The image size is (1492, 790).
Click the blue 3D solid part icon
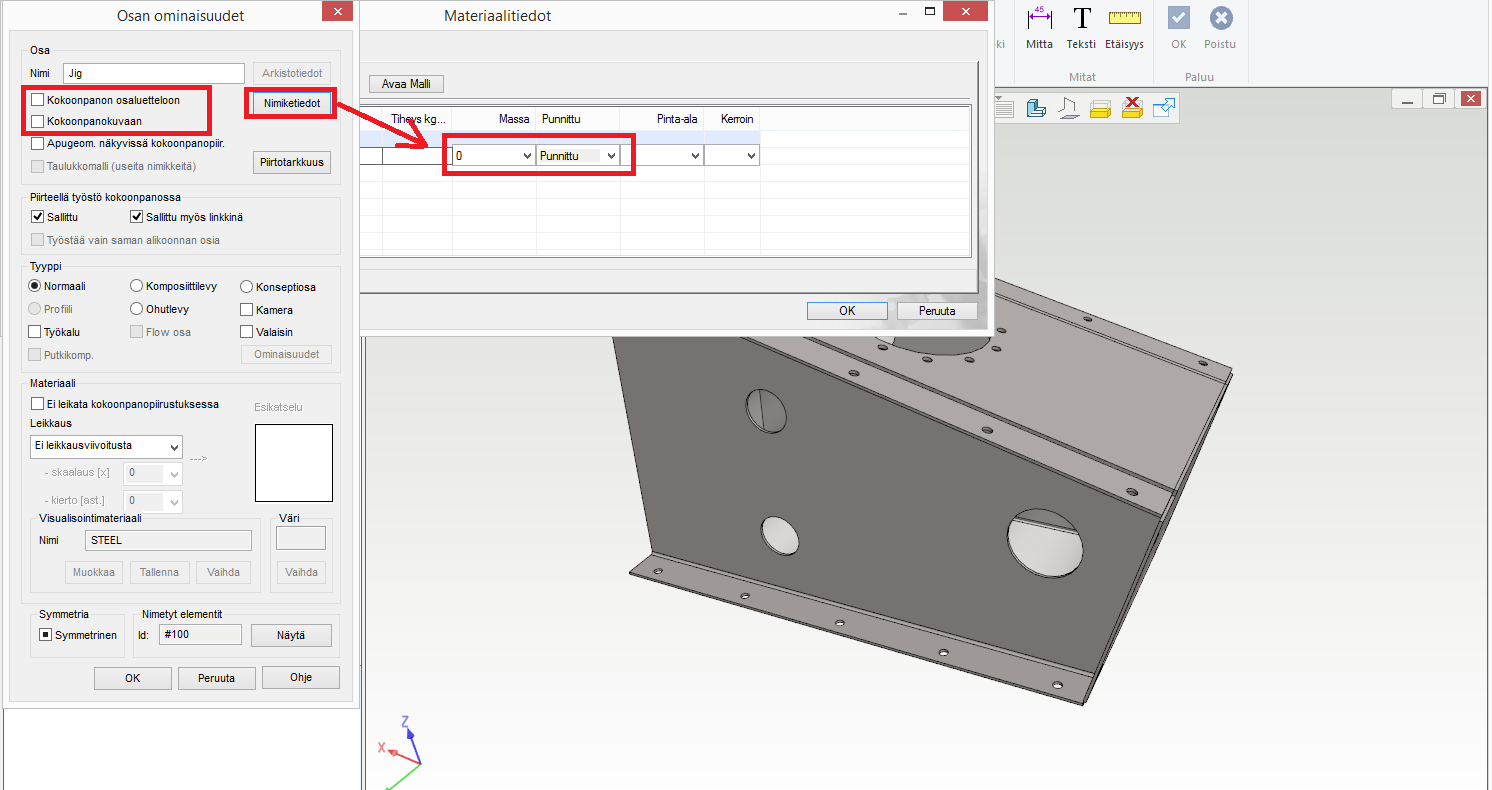(x=1036, y=108)
